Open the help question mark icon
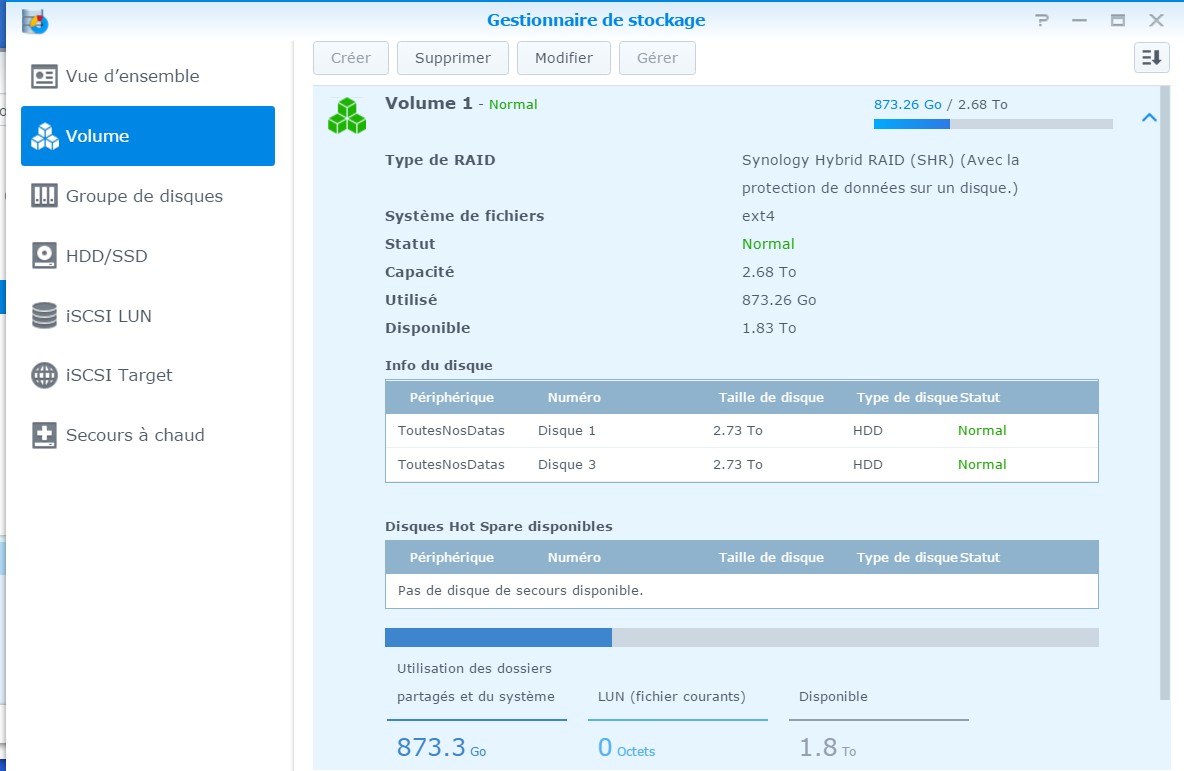Viewport: 1184px width, 771px height. point(1042,20)
